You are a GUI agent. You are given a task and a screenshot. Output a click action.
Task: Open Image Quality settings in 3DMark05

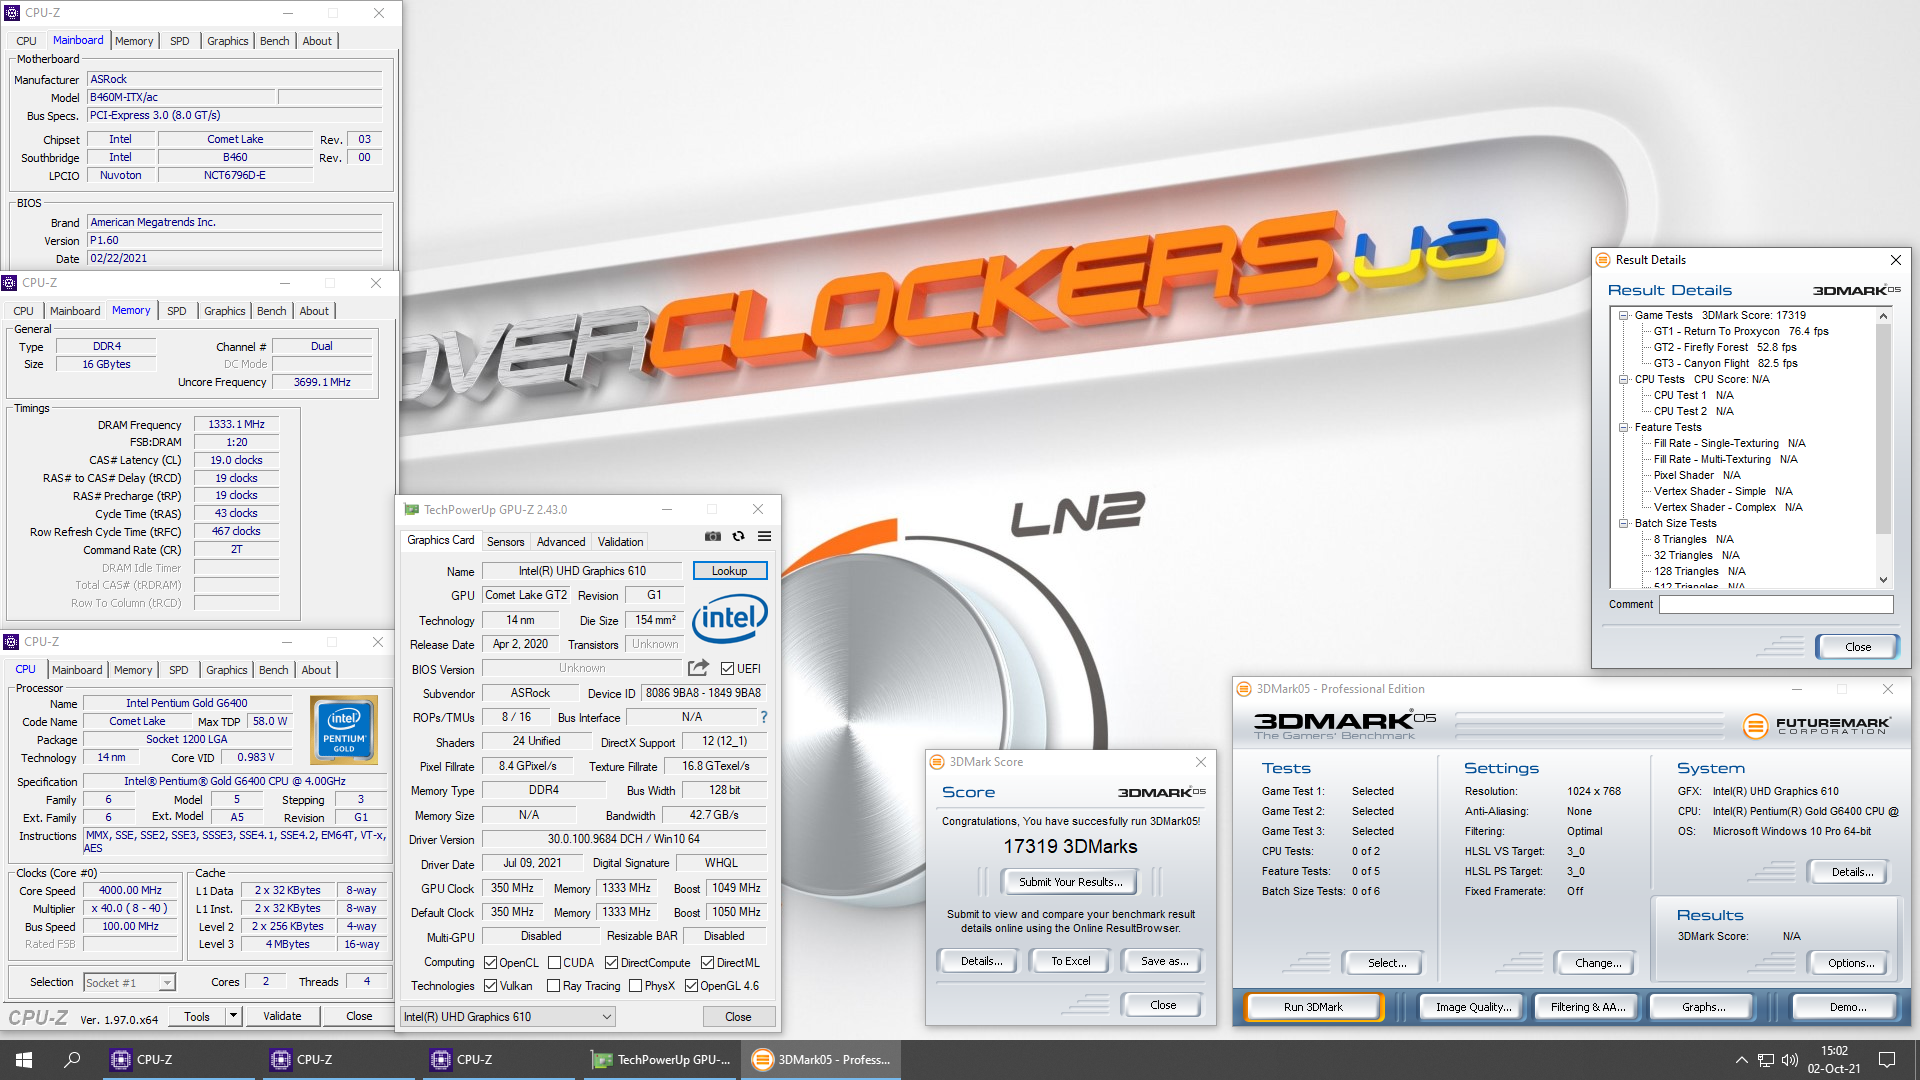1473,1007
